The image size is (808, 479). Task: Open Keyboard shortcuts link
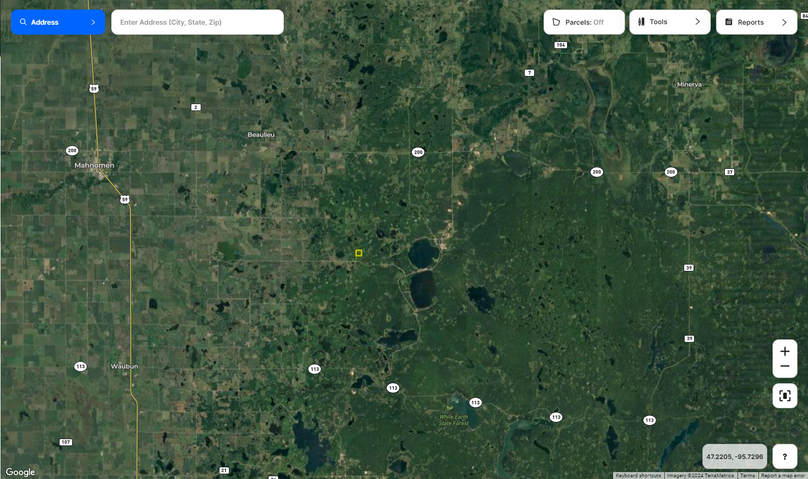pos(638,475)
